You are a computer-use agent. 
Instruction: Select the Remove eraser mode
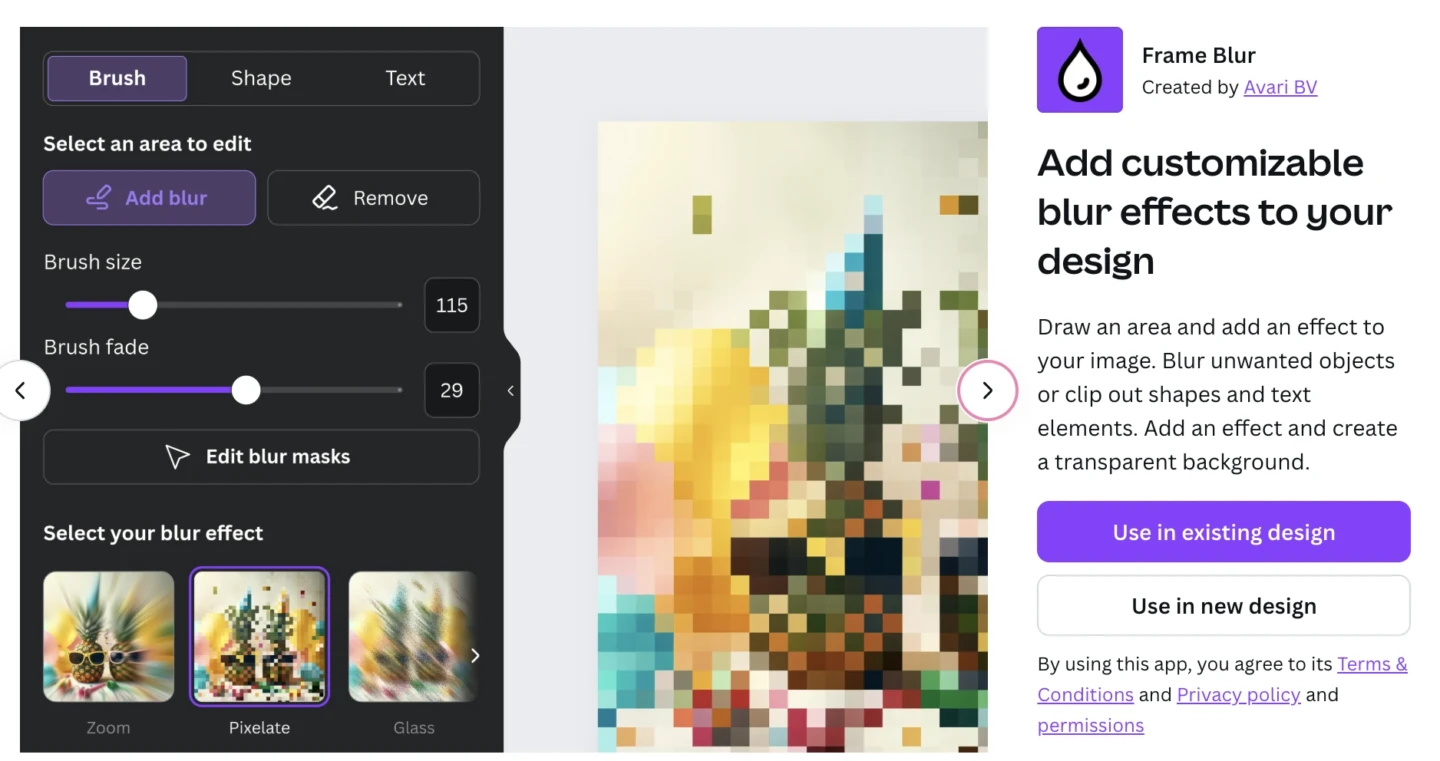click(x=373, y=198)
